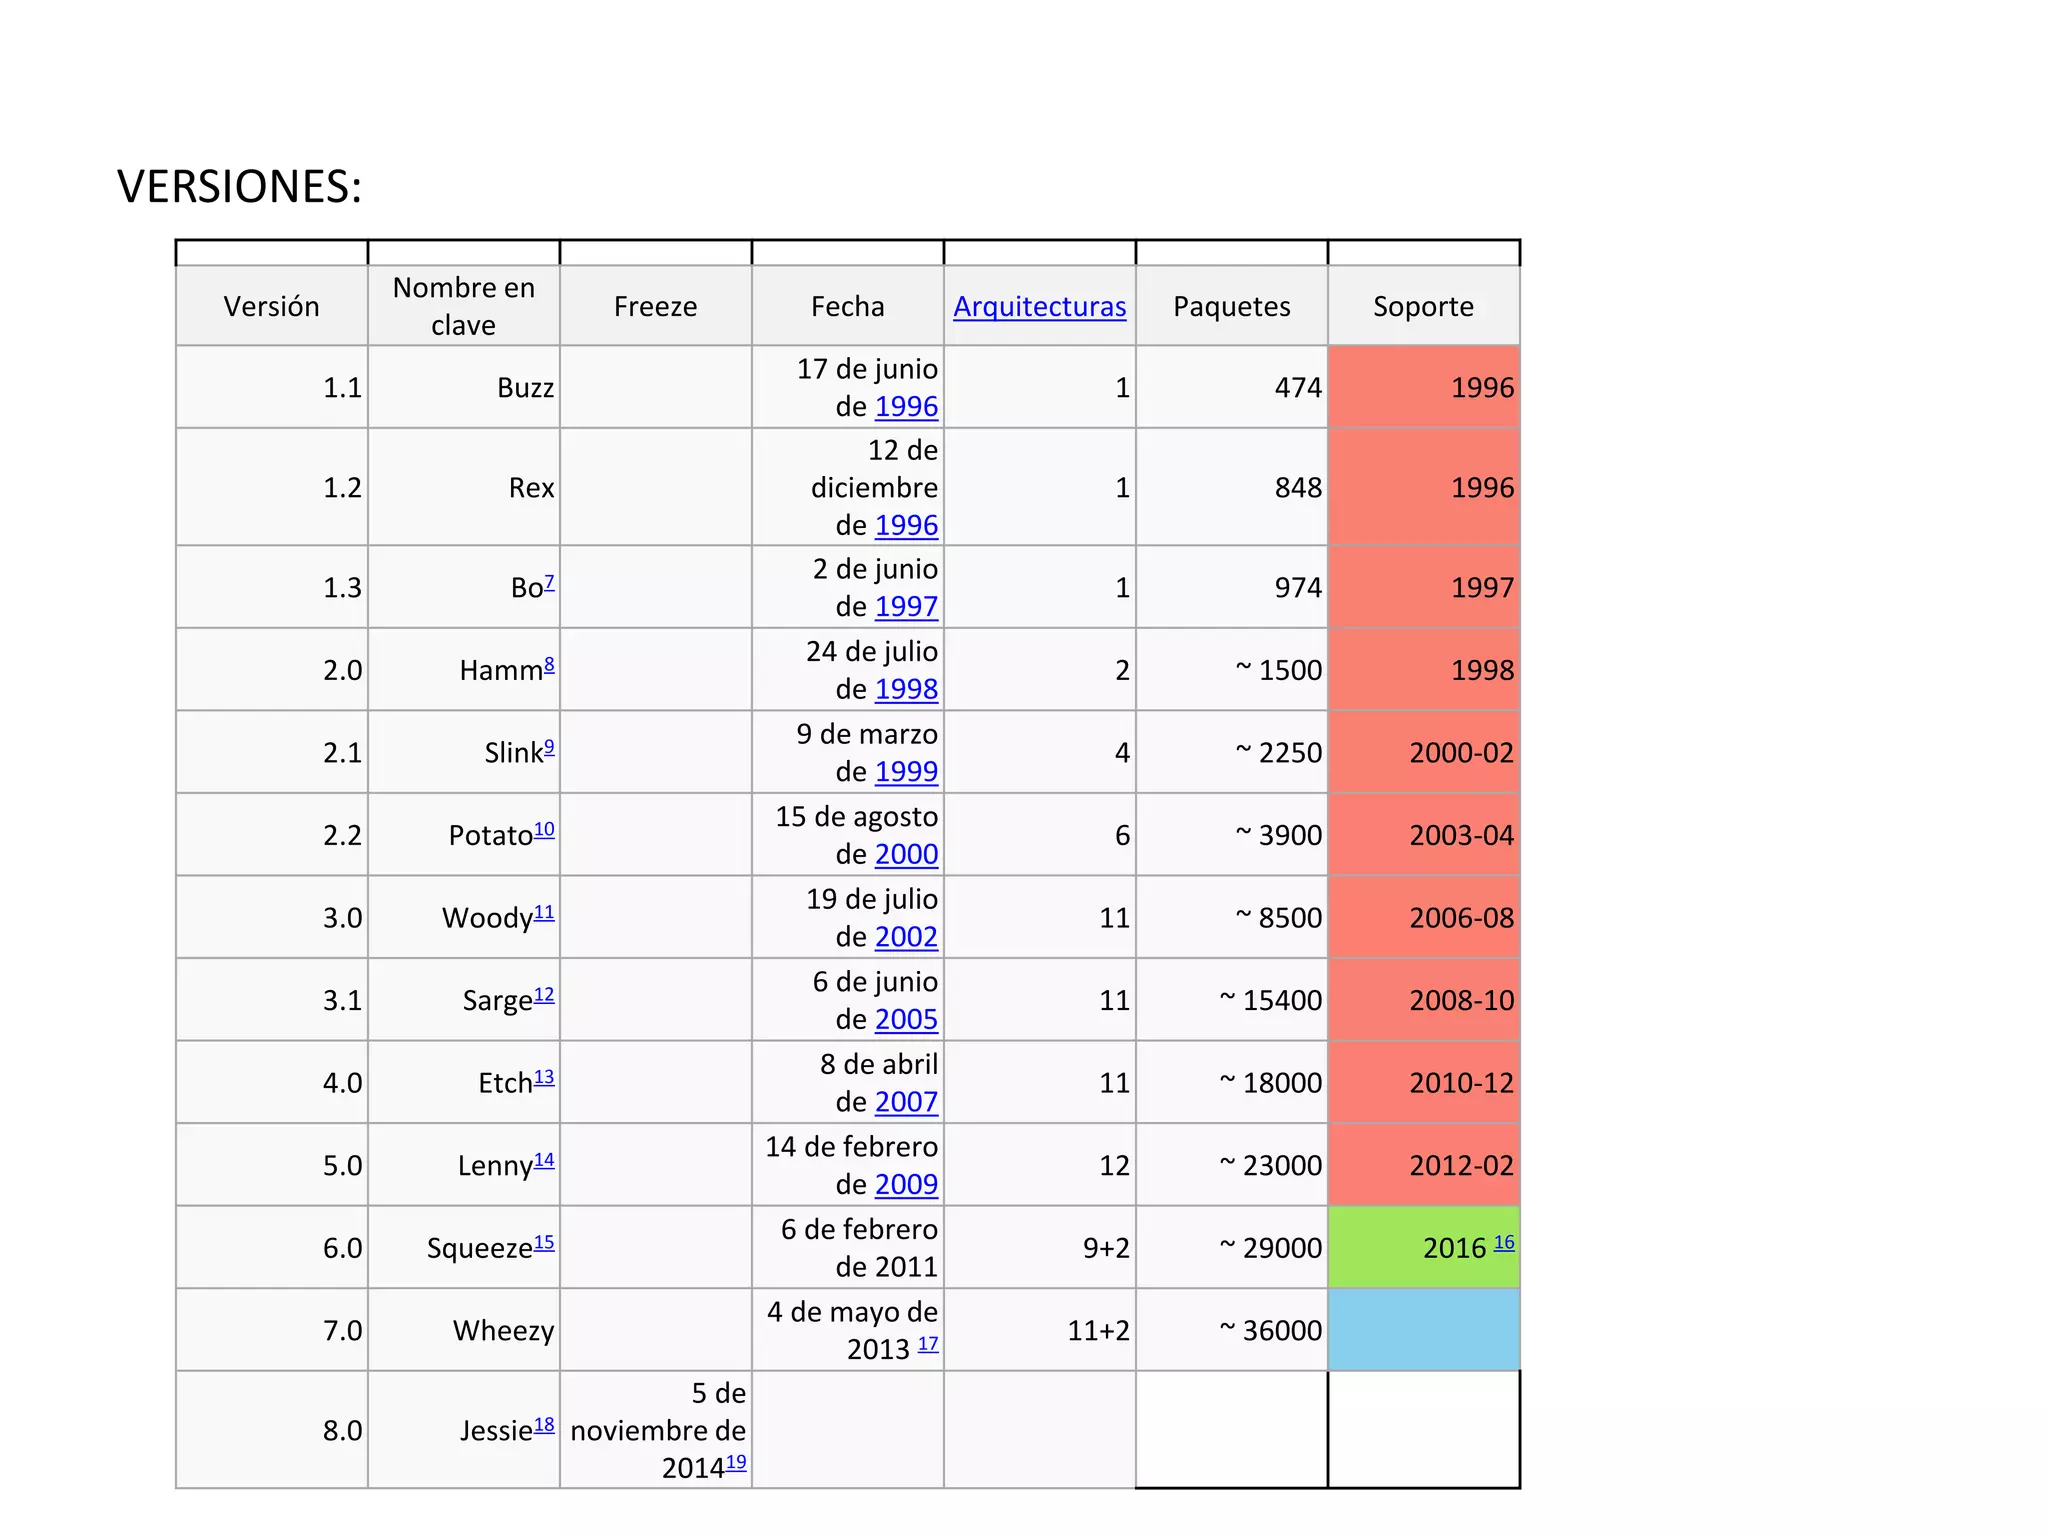
Task: Open the 1998 year link
Action: tap(906, 689)
